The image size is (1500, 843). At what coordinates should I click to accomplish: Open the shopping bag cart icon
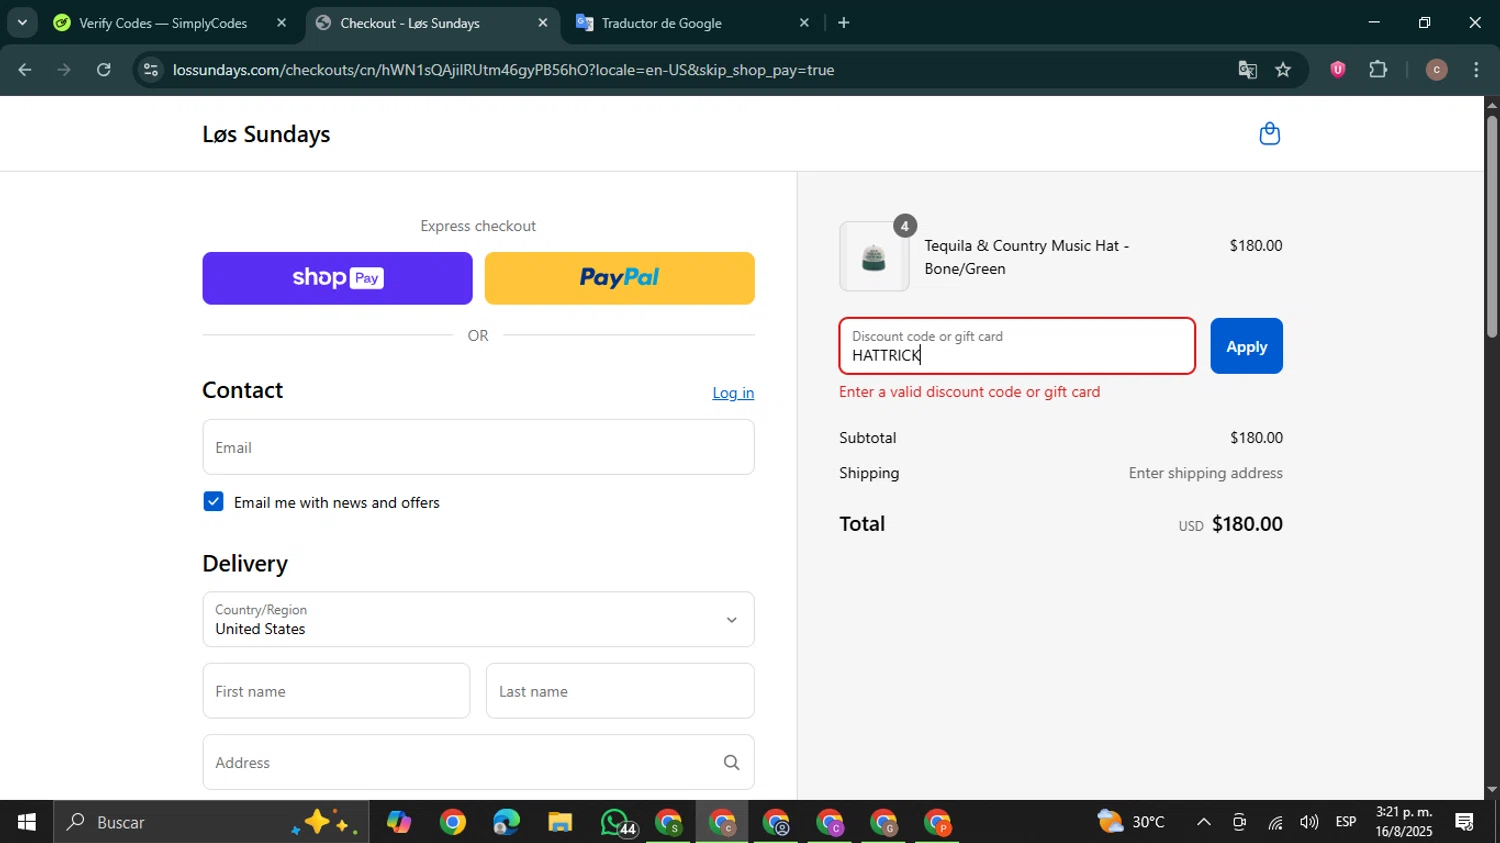[1269, 134]
